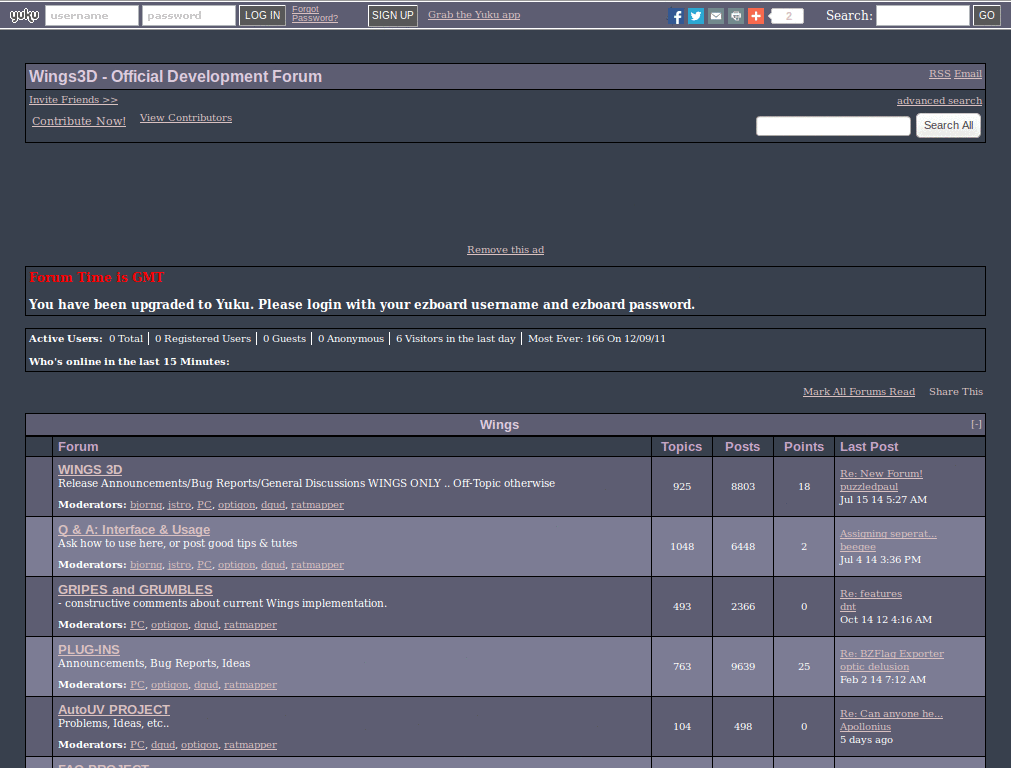Open last post Re: New Forum!
The image size is (1024, 768).
pyautogui.click(x=881, y=473)
